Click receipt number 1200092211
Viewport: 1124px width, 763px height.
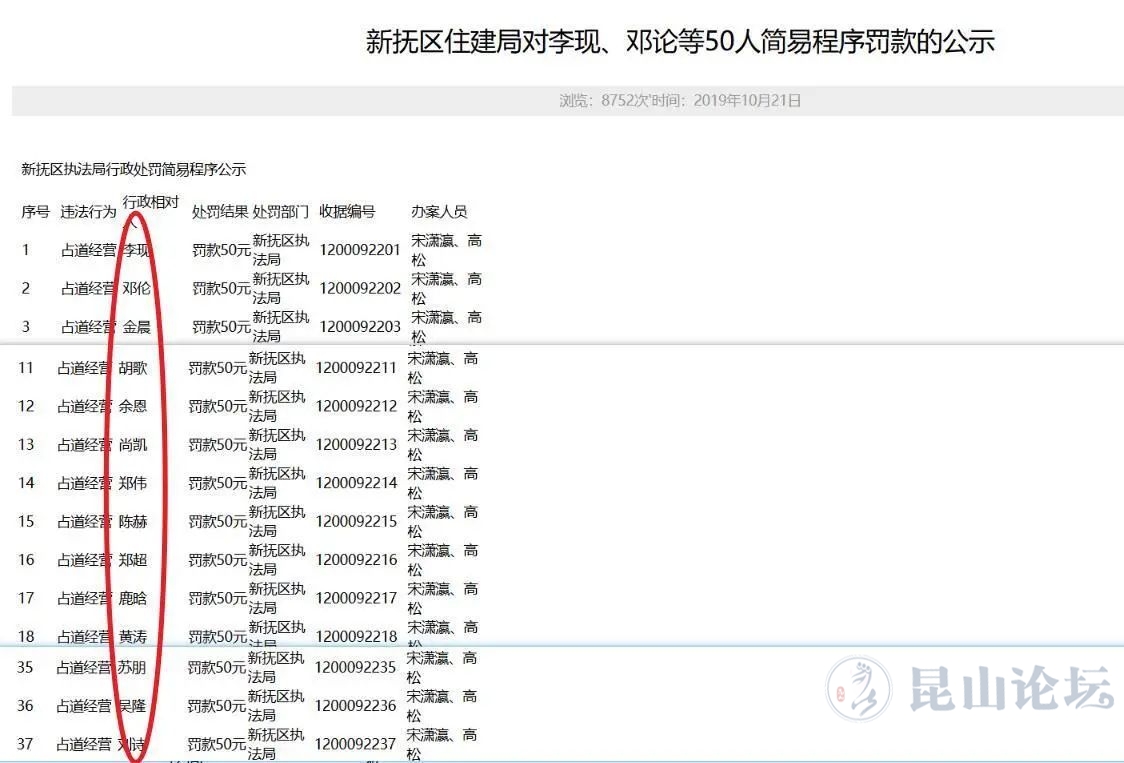[356, 368]
